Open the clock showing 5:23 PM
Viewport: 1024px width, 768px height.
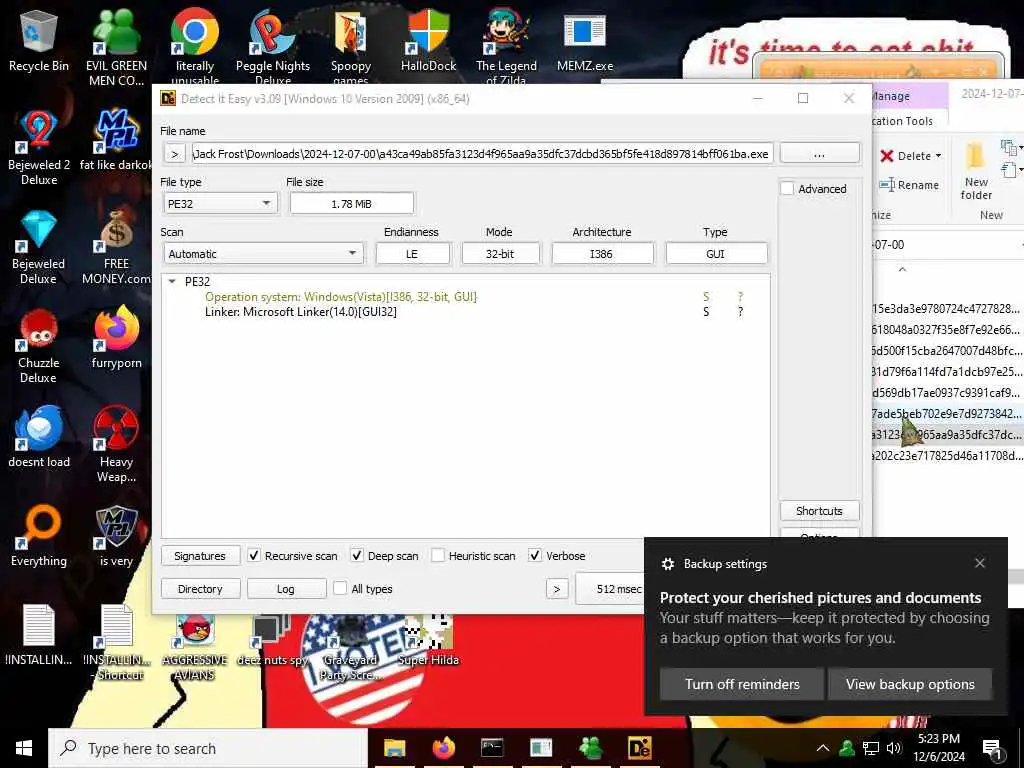pyautogui.click(x=940, y=748)
